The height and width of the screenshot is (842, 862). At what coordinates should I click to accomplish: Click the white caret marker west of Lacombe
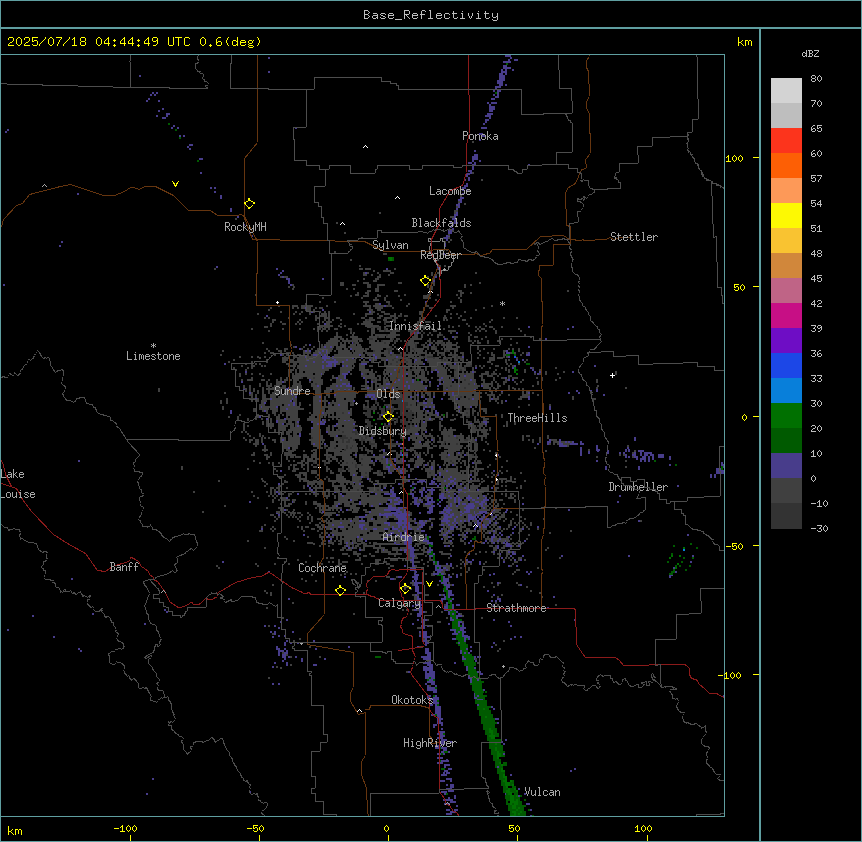click(x=397, y=198)
